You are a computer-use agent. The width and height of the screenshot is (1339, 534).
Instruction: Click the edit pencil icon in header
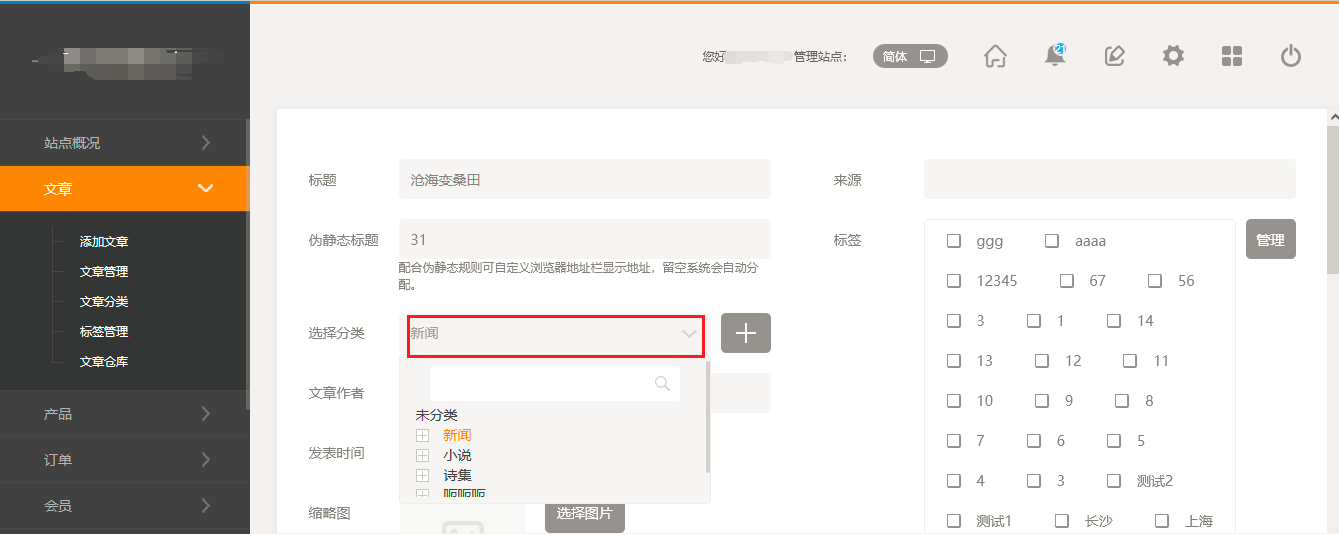pos(1114,56)
